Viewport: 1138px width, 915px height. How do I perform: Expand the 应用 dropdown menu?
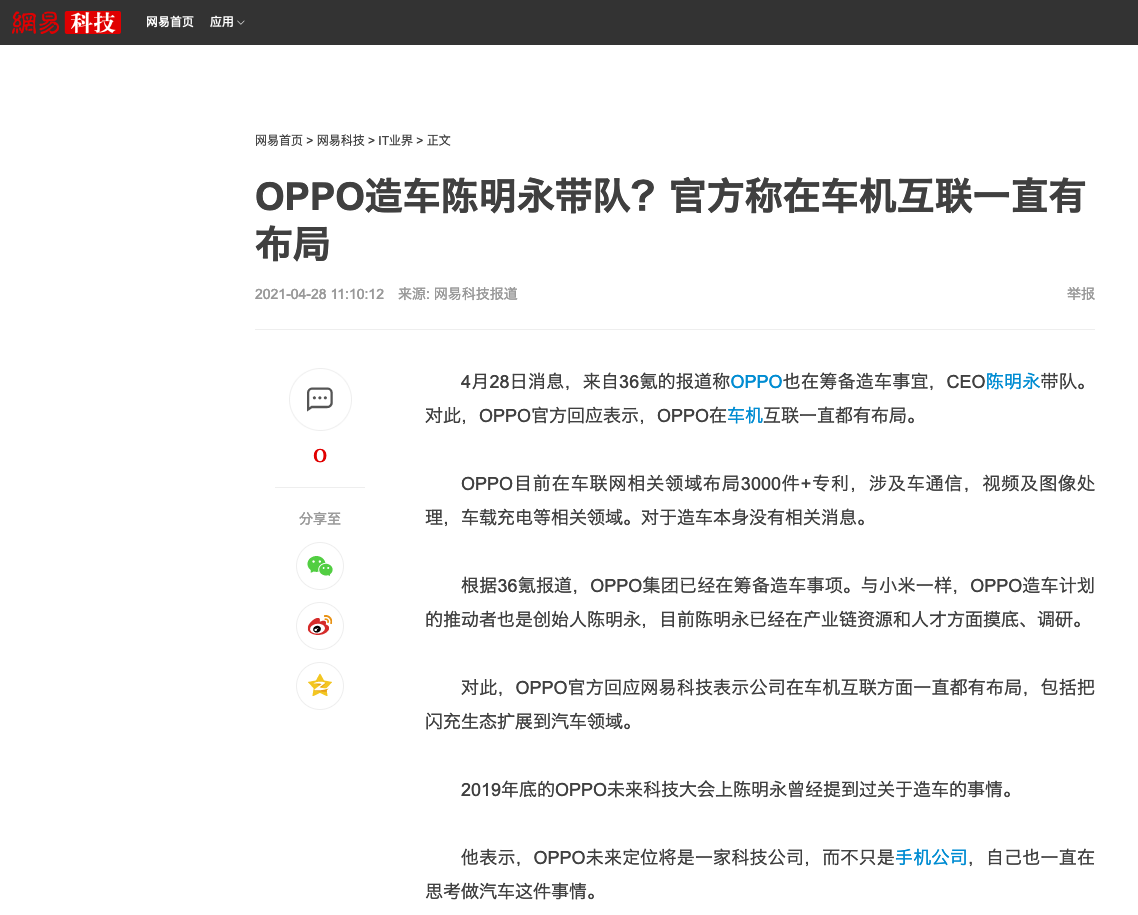227,22
